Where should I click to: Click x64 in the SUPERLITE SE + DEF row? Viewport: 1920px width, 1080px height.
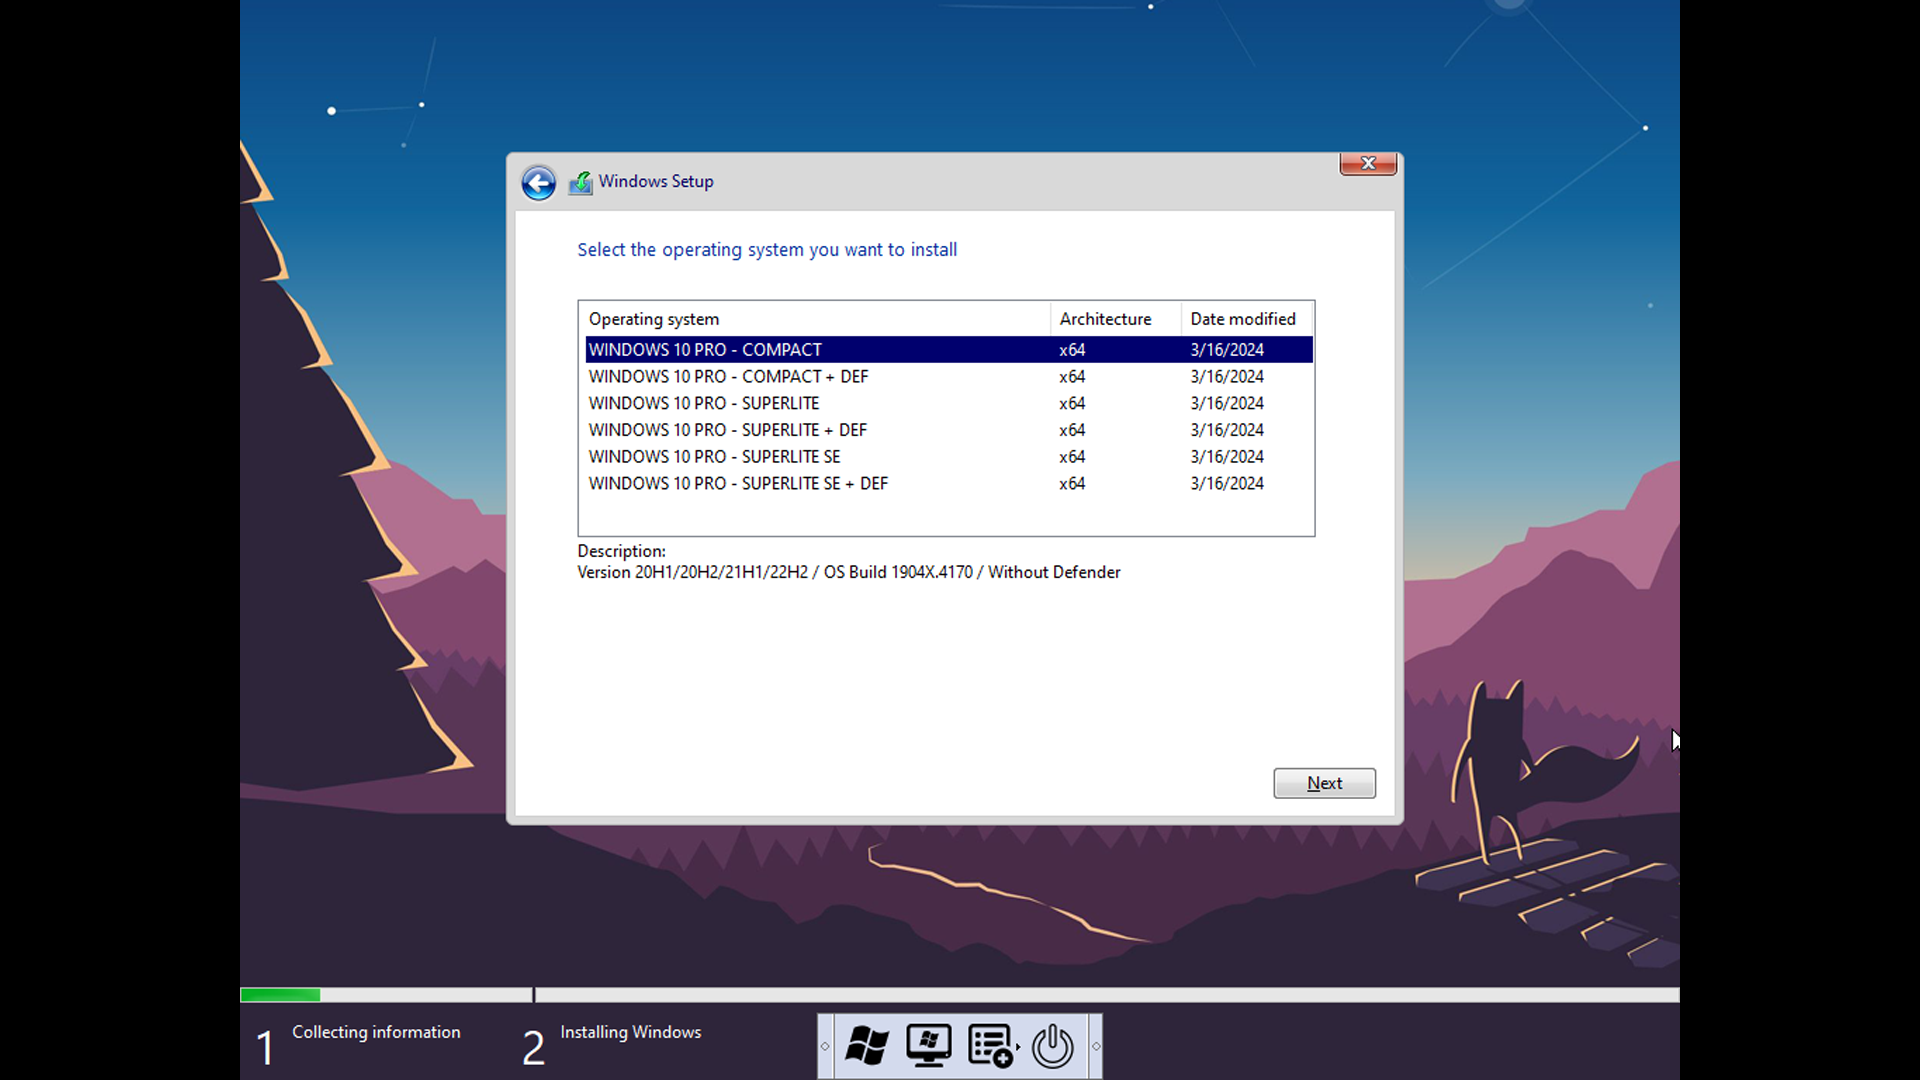[x=1072, y=484]
